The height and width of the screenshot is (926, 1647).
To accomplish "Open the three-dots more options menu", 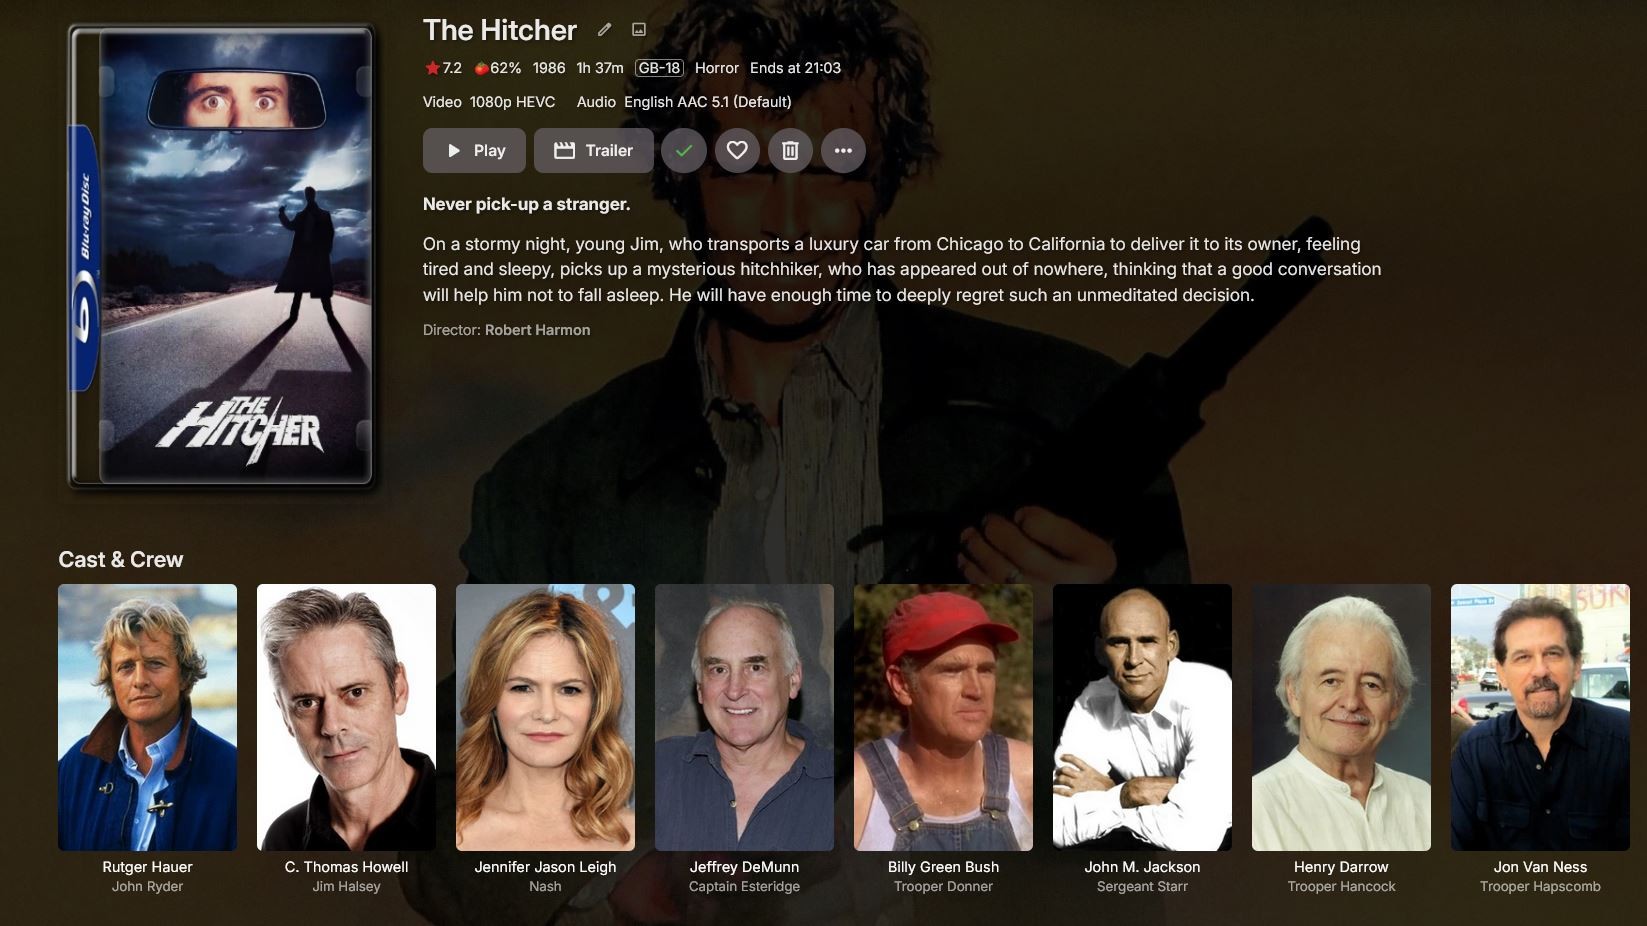I will click(843, 150).
